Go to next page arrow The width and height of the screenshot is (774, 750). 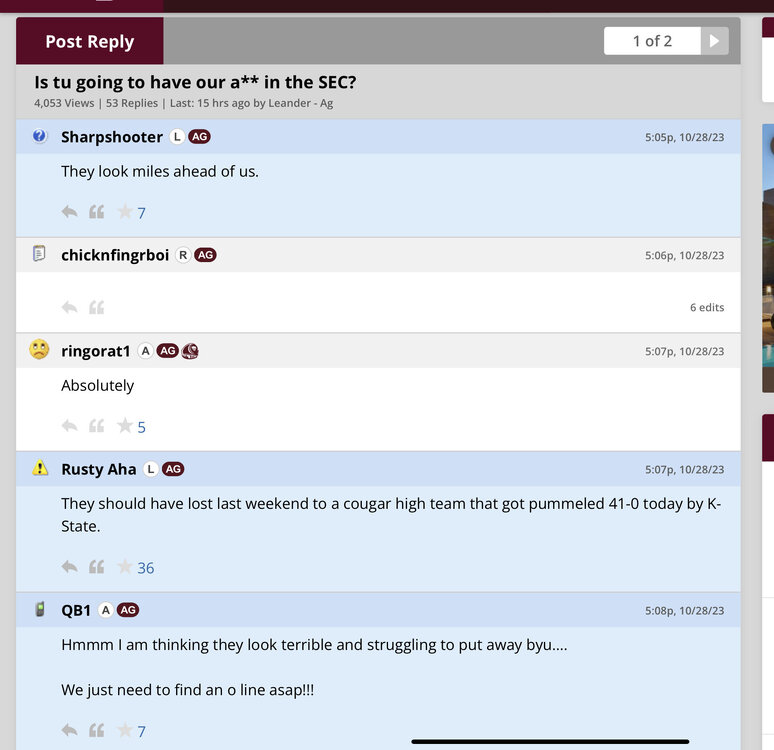(714, 41)
